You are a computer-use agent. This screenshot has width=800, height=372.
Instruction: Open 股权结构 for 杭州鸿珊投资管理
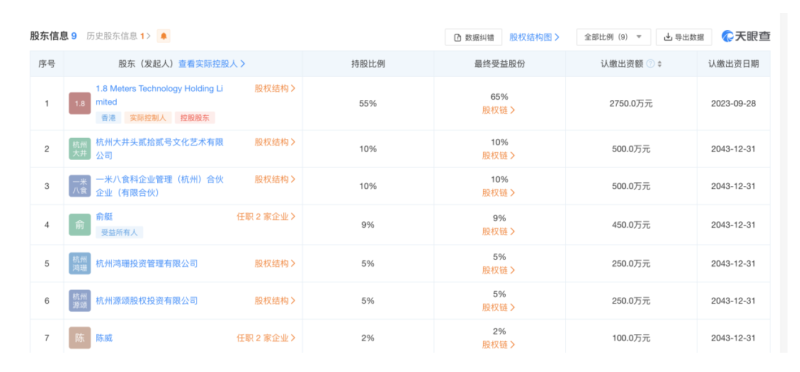coord(275,263)
